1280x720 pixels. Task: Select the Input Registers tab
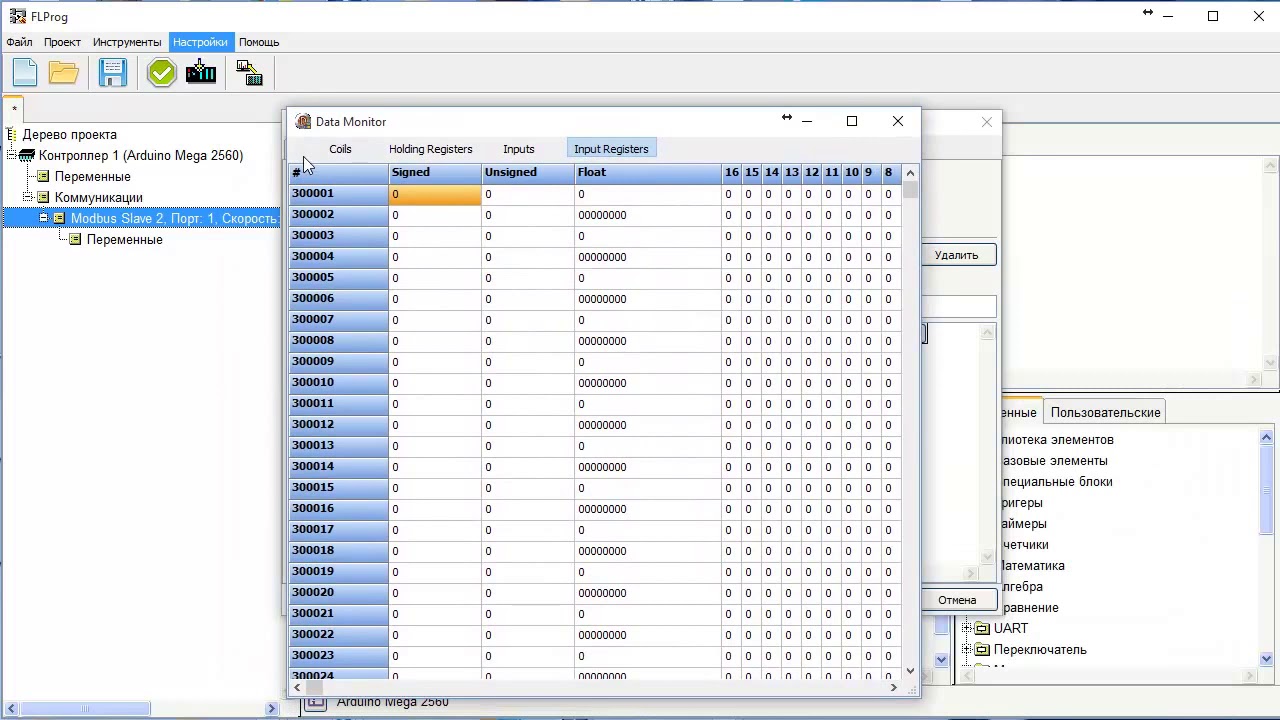coord(611,149)
